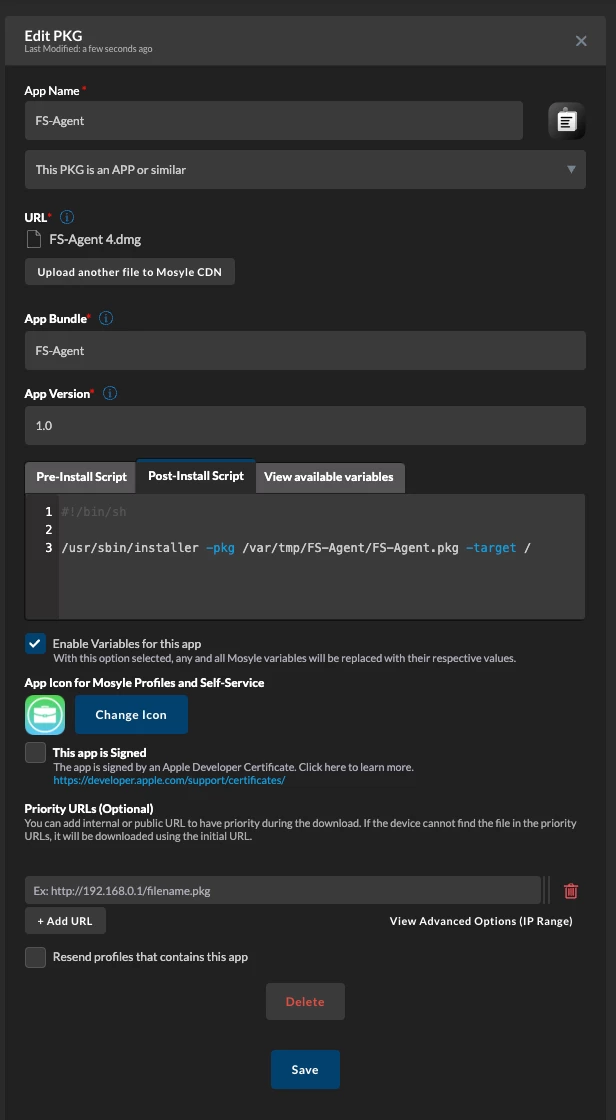Viewport: 616px width, 1120px height.
Task: Click the #!/bin/sh line in script editor
Action: tap(94, 511)
